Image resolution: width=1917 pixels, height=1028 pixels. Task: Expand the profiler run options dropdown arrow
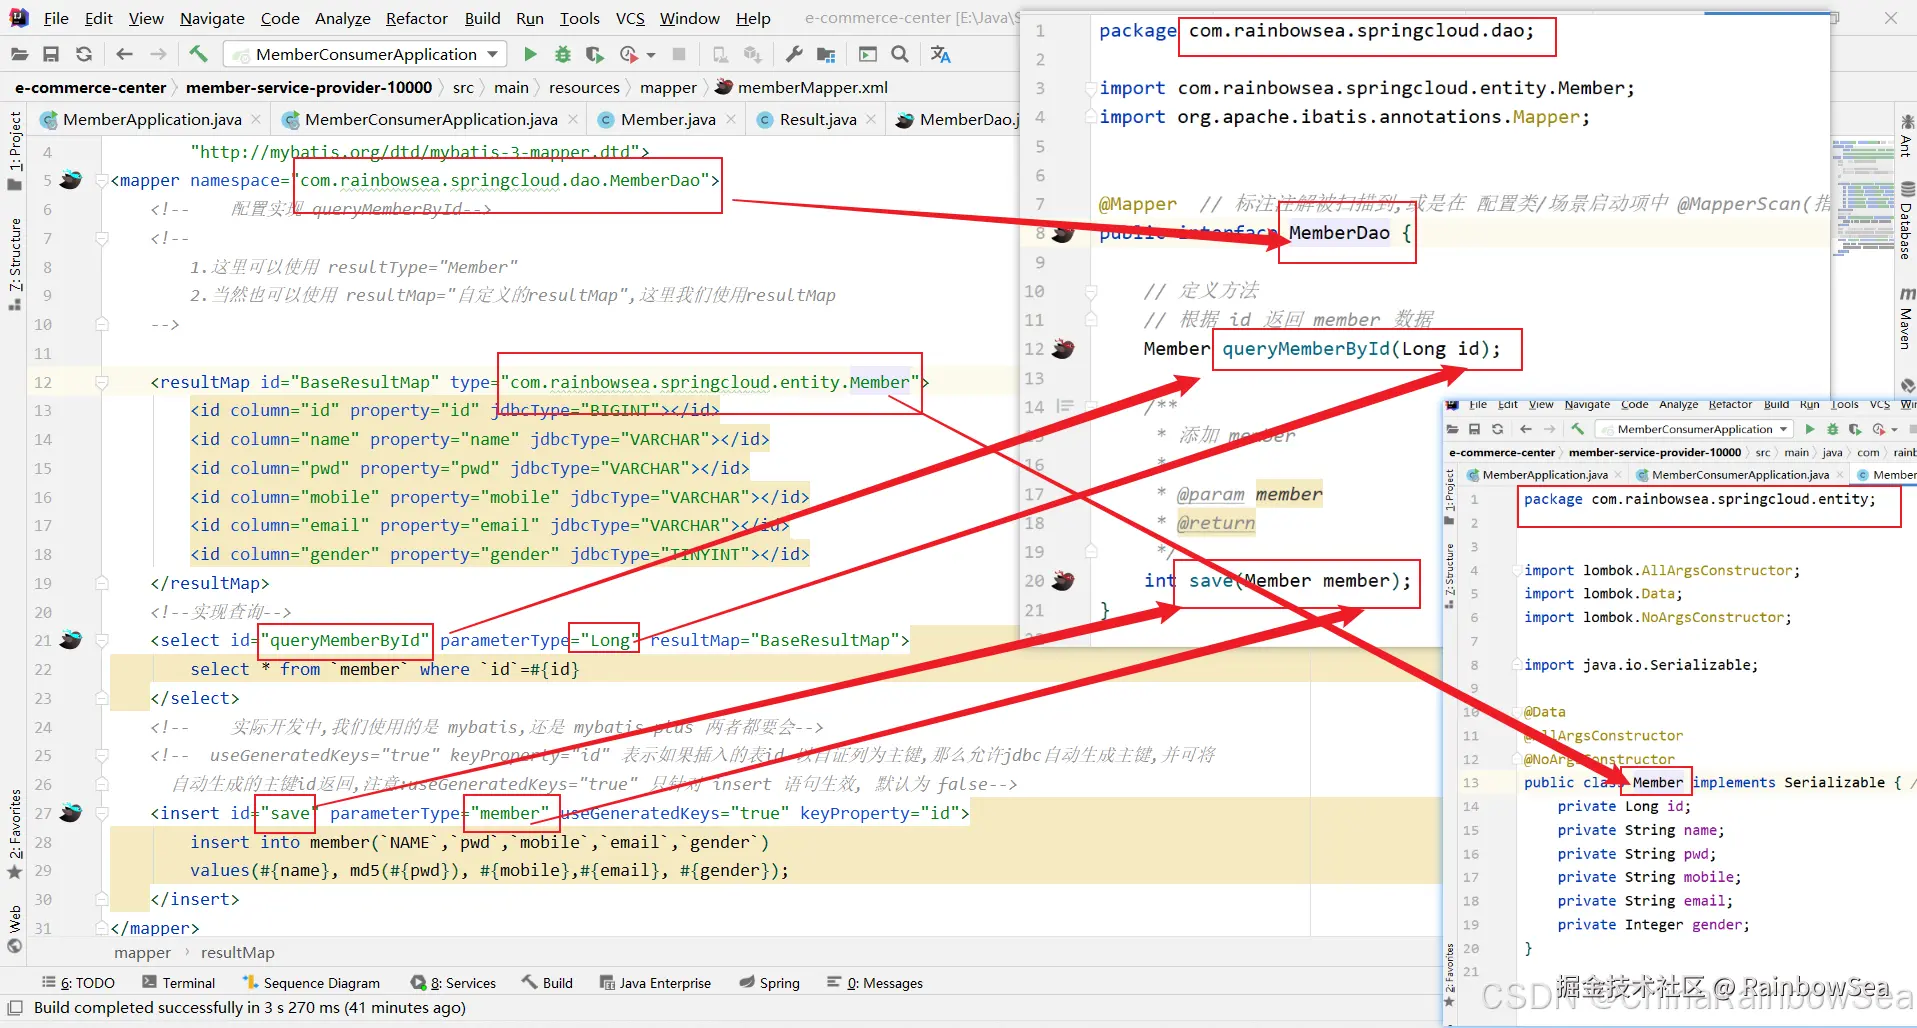coord(651,55)
